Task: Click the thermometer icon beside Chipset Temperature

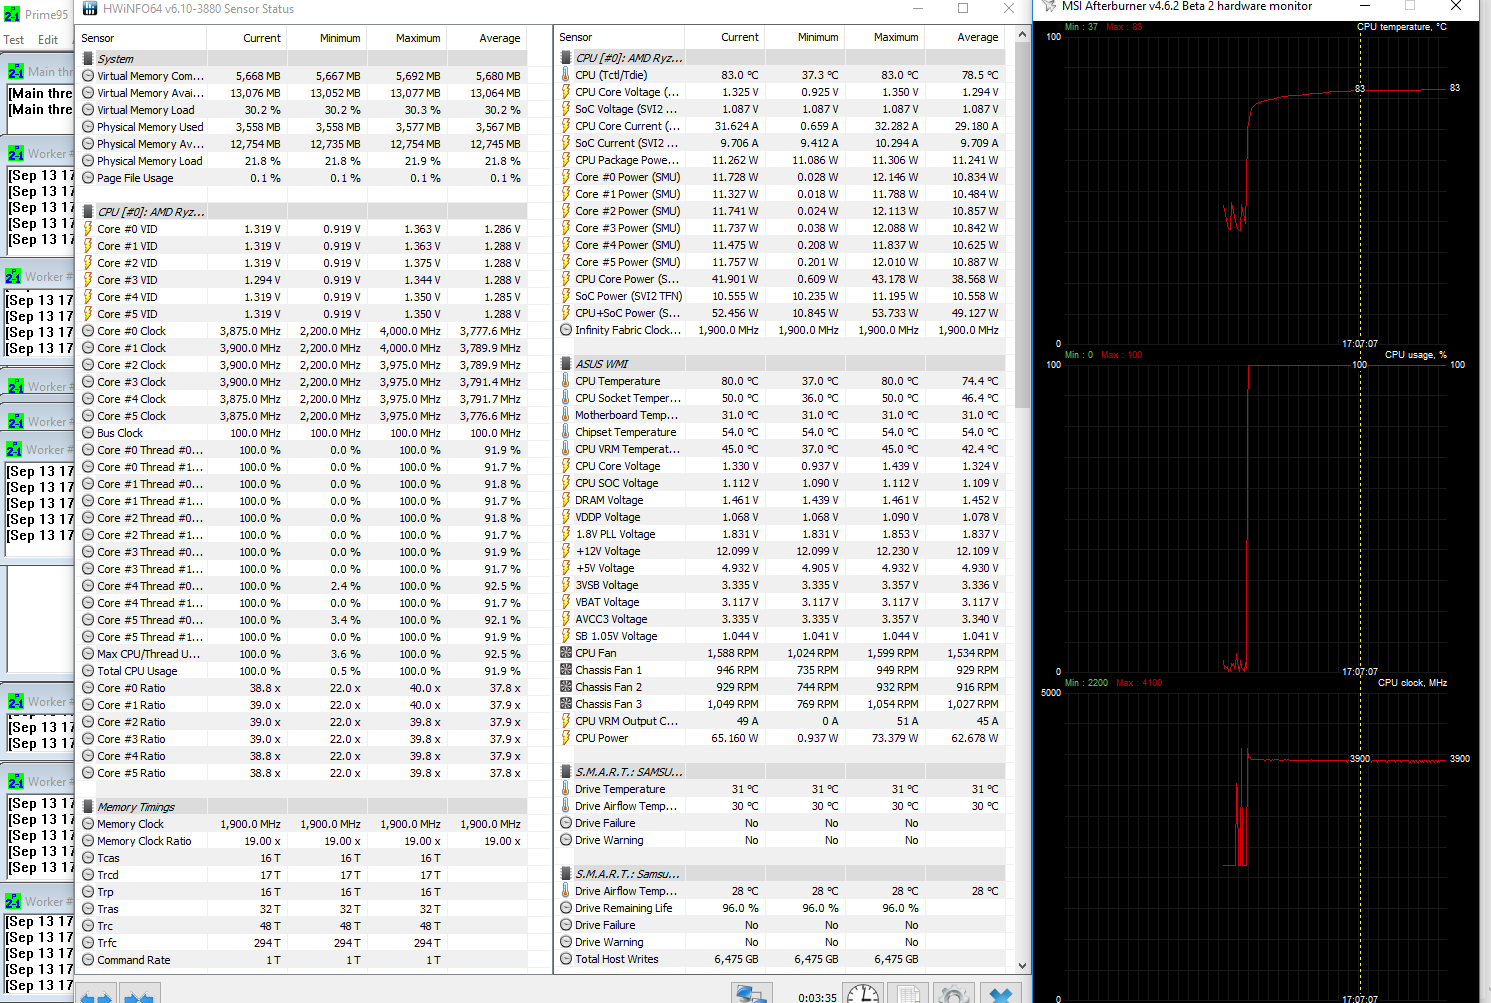Action: (566, 432)
